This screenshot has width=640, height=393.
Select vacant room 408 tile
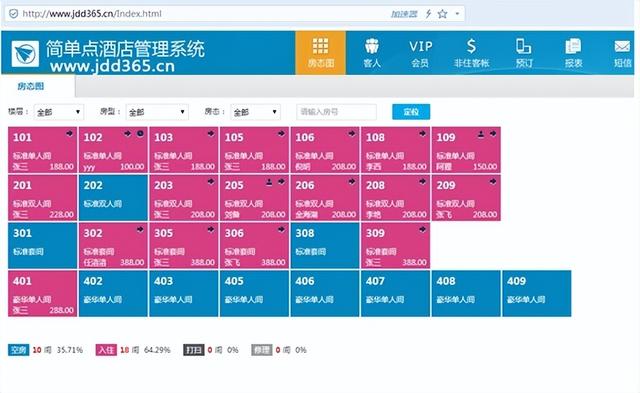tap(466, 293)
